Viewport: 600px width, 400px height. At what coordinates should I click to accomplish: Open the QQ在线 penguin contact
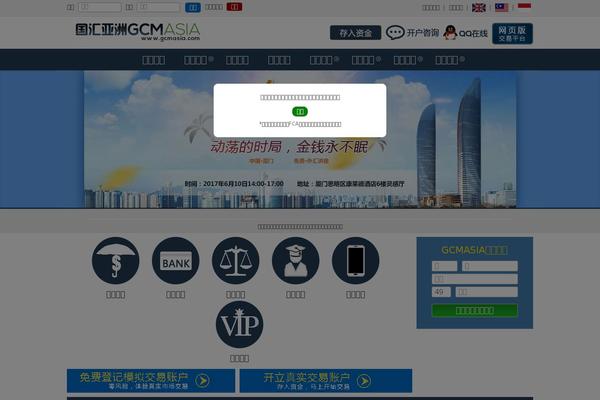[465, 33]
